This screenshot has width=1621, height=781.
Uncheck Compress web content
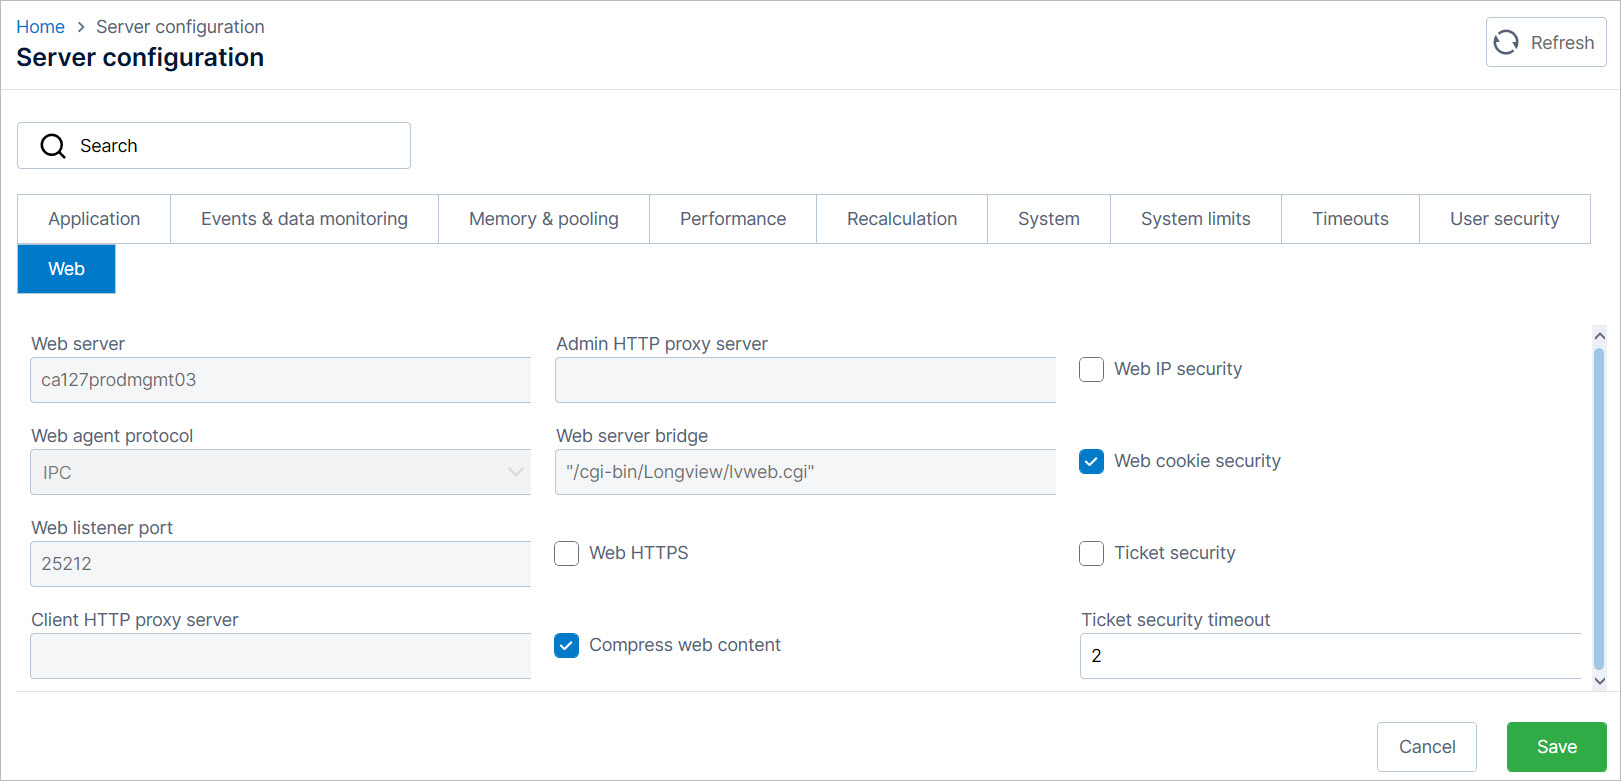567,645
